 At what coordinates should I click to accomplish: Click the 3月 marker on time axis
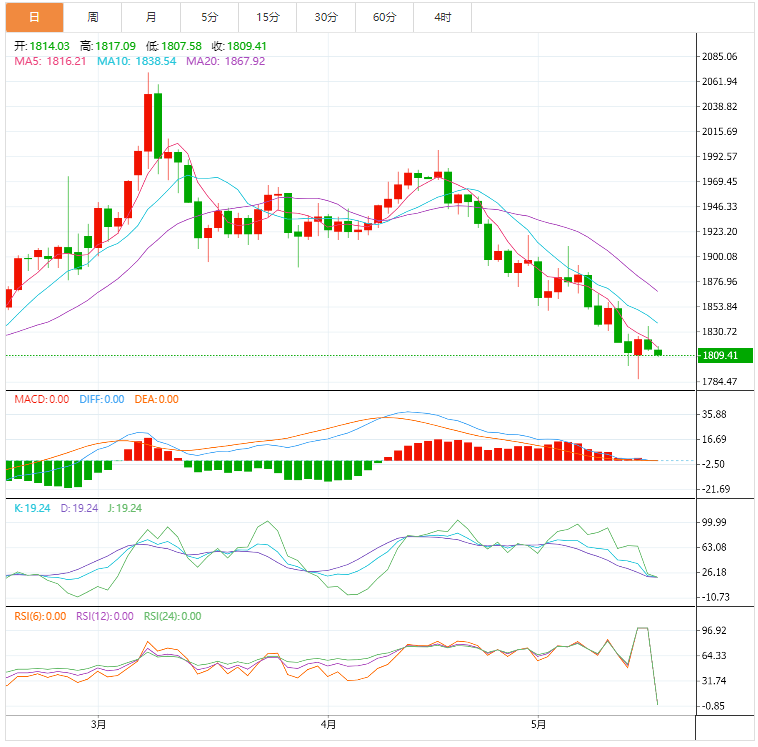pyautogui.click(x=98, y=724)
